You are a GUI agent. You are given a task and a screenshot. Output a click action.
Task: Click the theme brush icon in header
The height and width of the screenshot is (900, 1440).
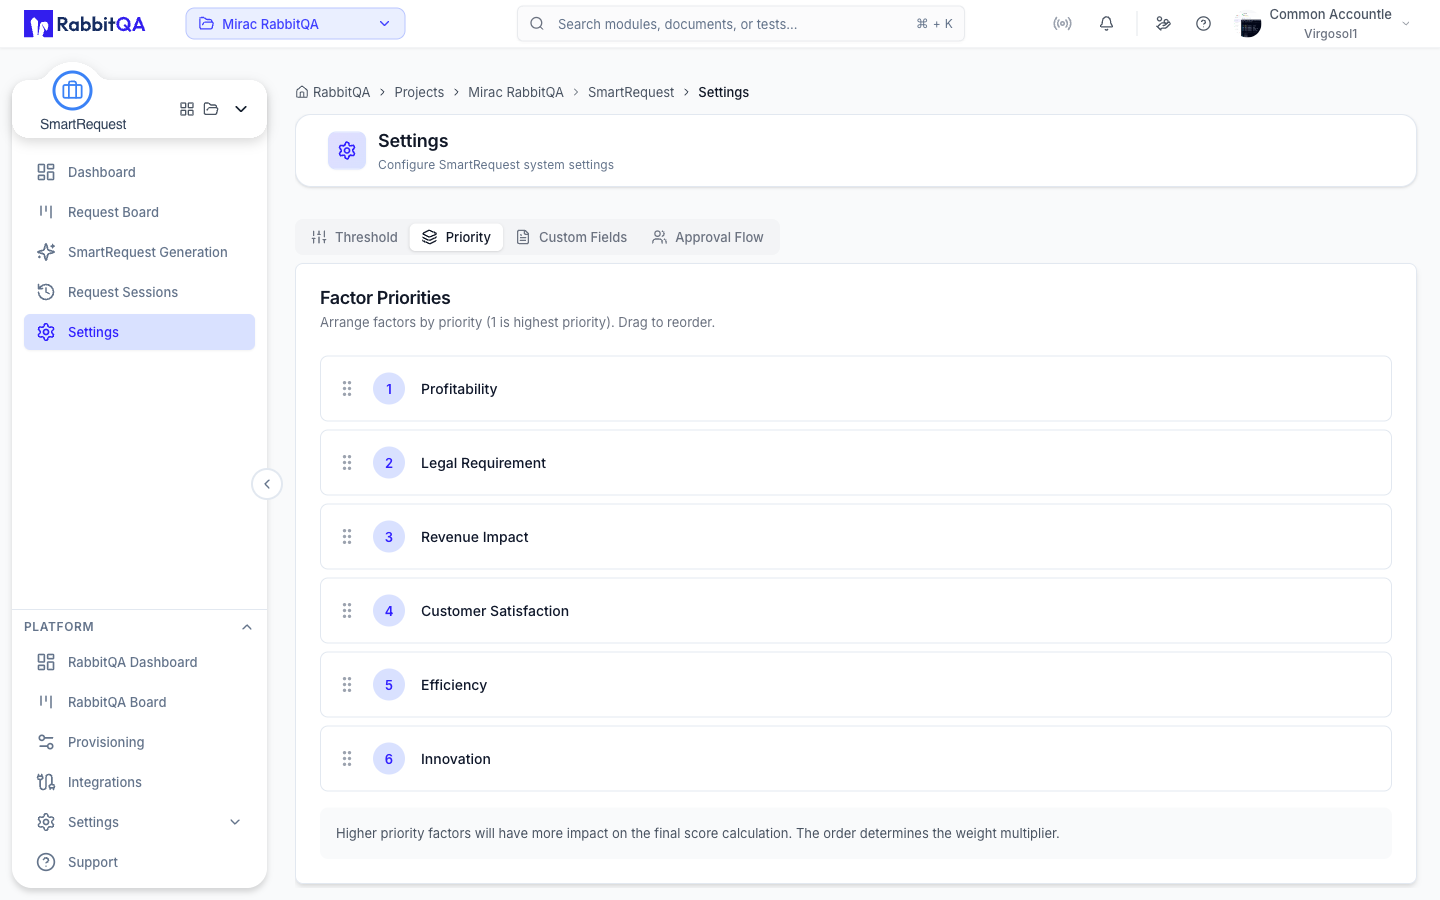[x=1163, y=24]
